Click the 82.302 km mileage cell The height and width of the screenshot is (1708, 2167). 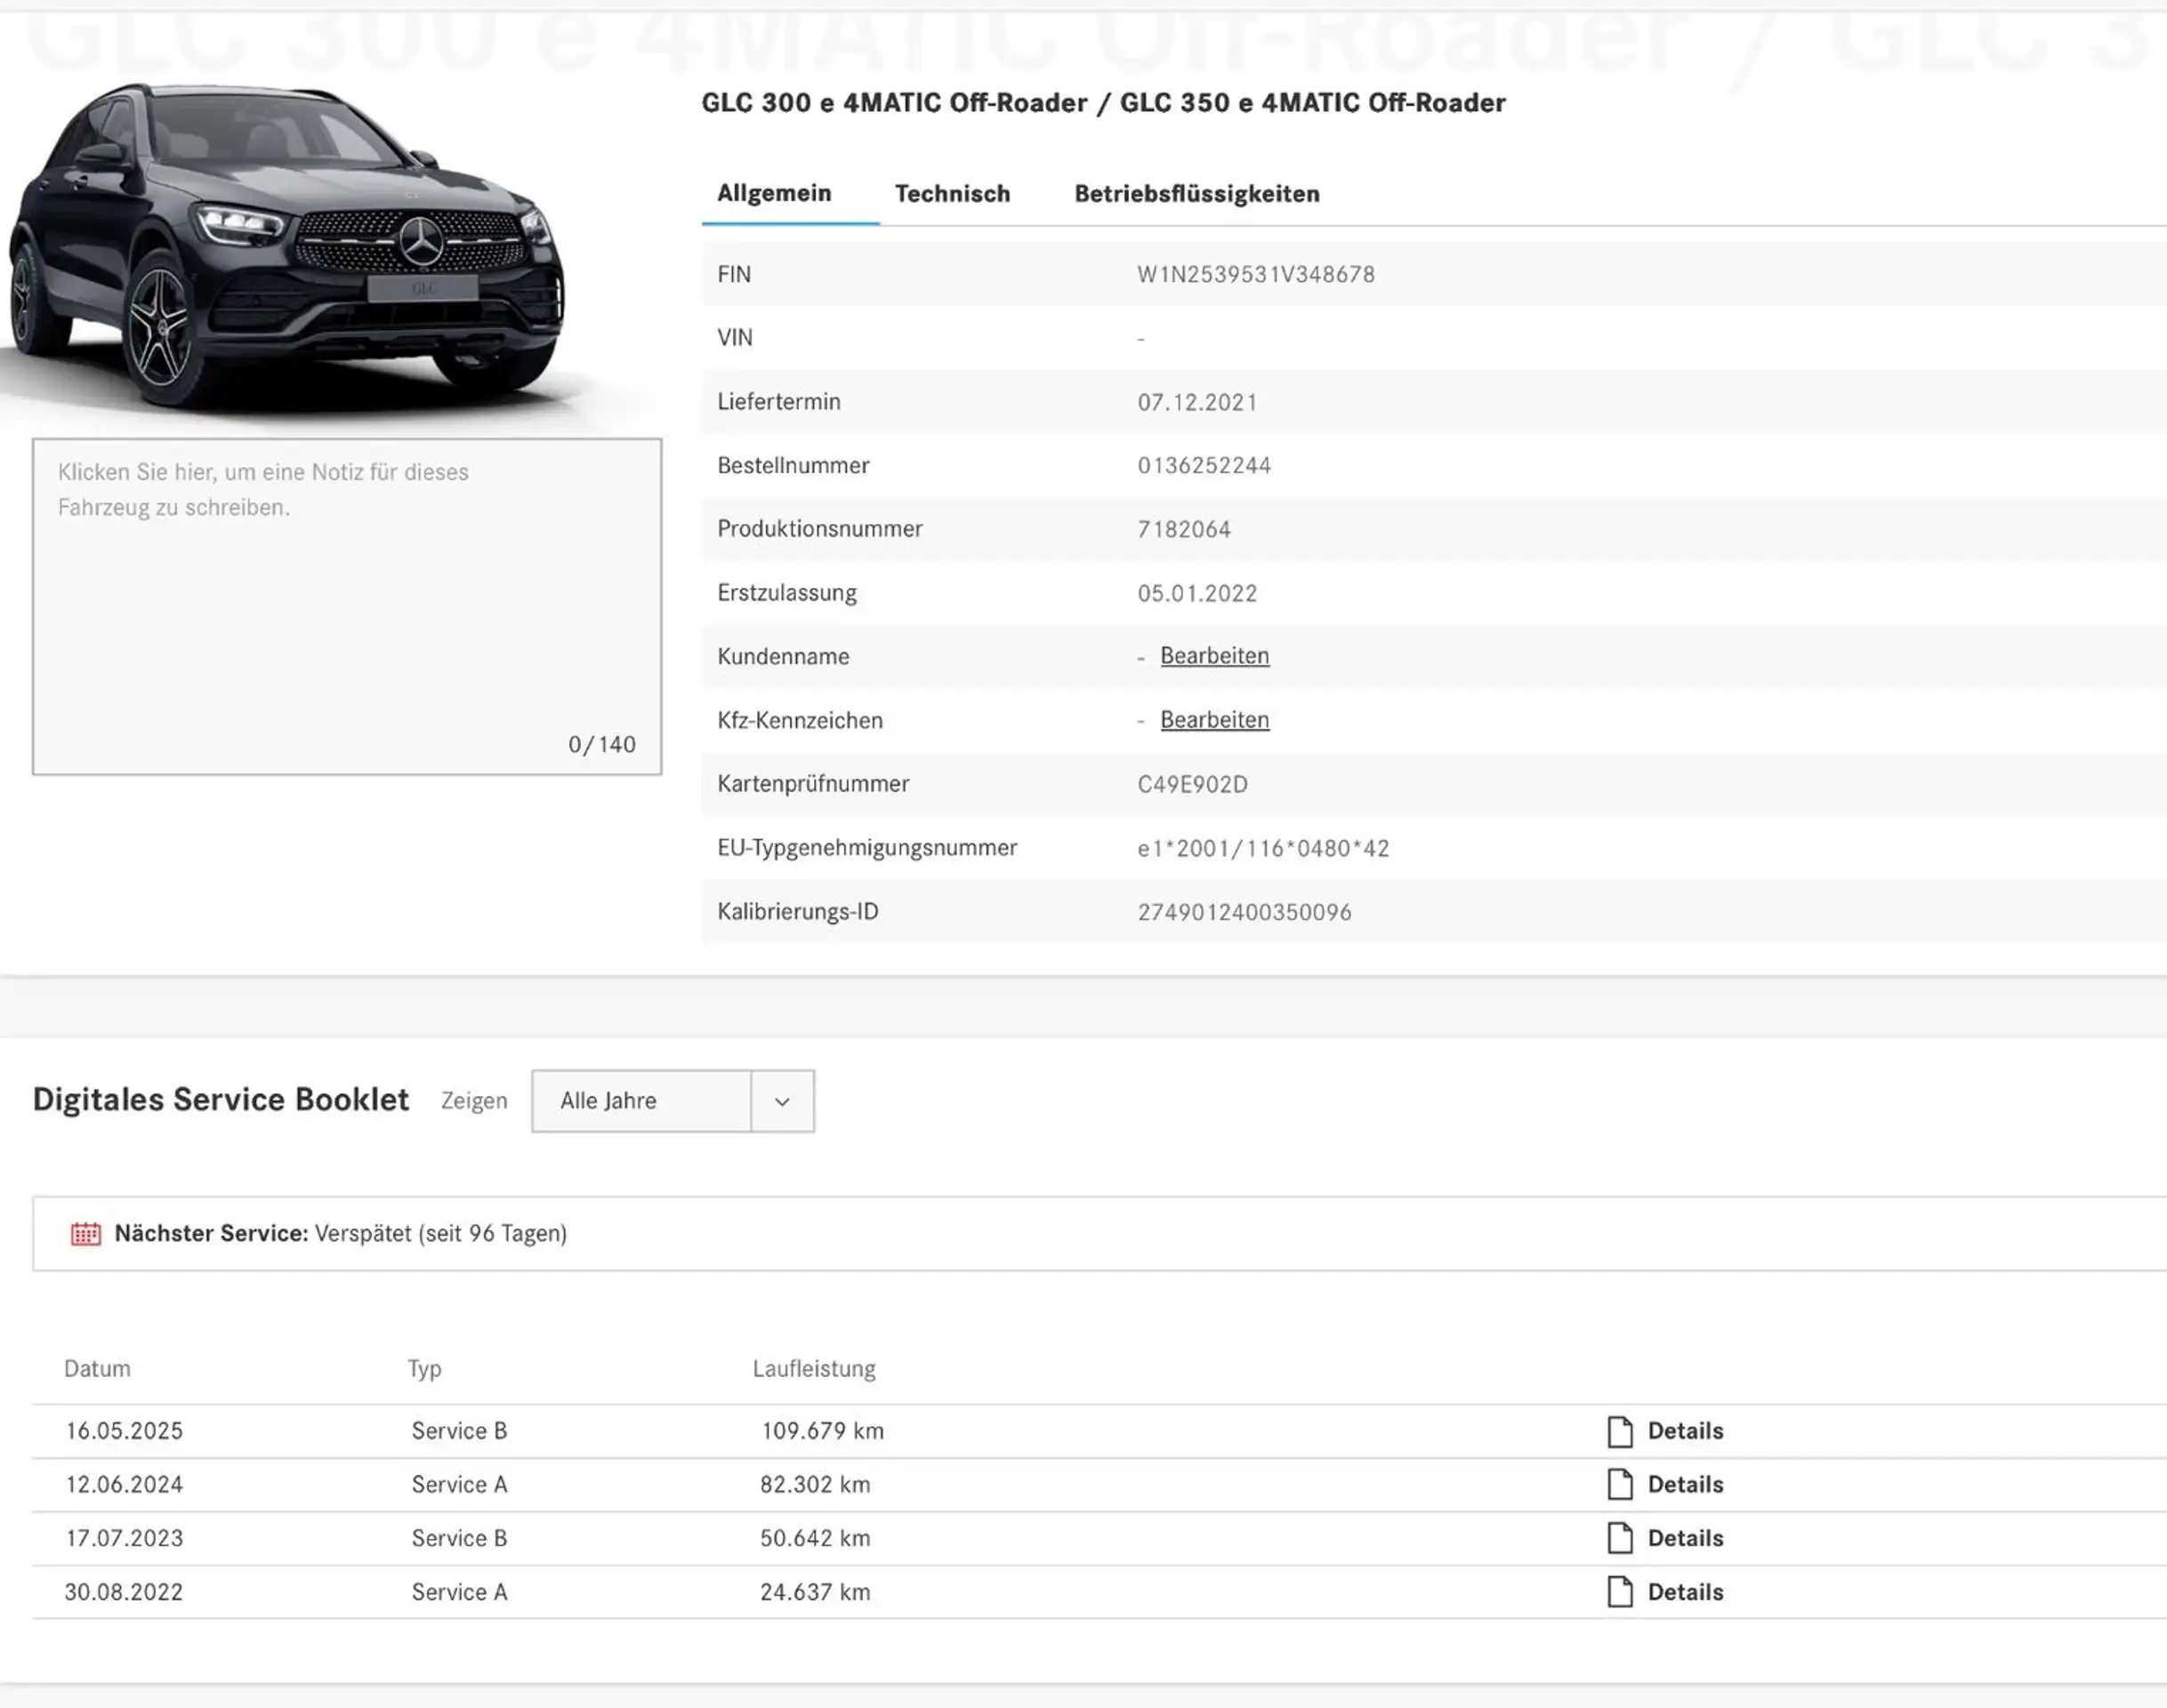click(815, 1484)
